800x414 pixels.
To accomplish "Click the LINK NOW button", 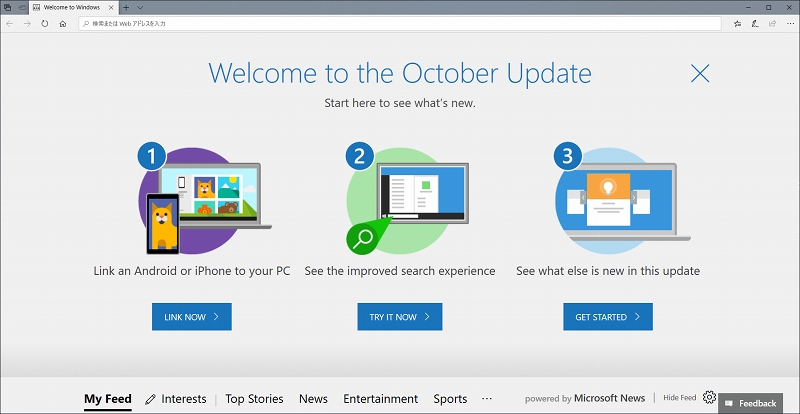I will click(x=192, y=316).
